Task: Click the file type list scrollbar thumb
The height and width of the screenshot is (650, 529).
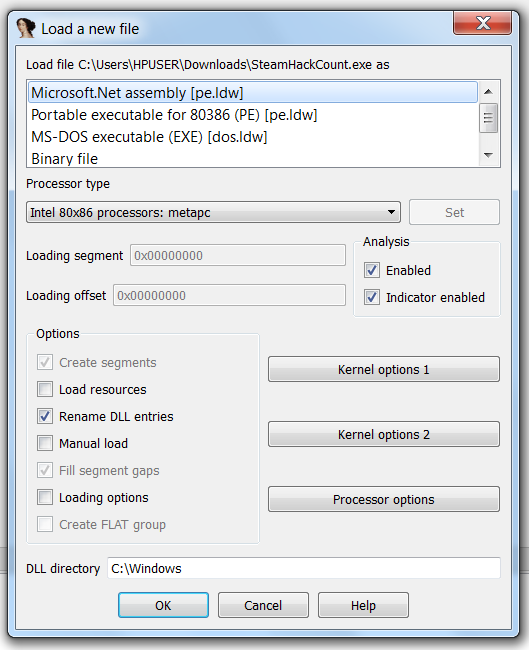Action: (x=488, y=118)
